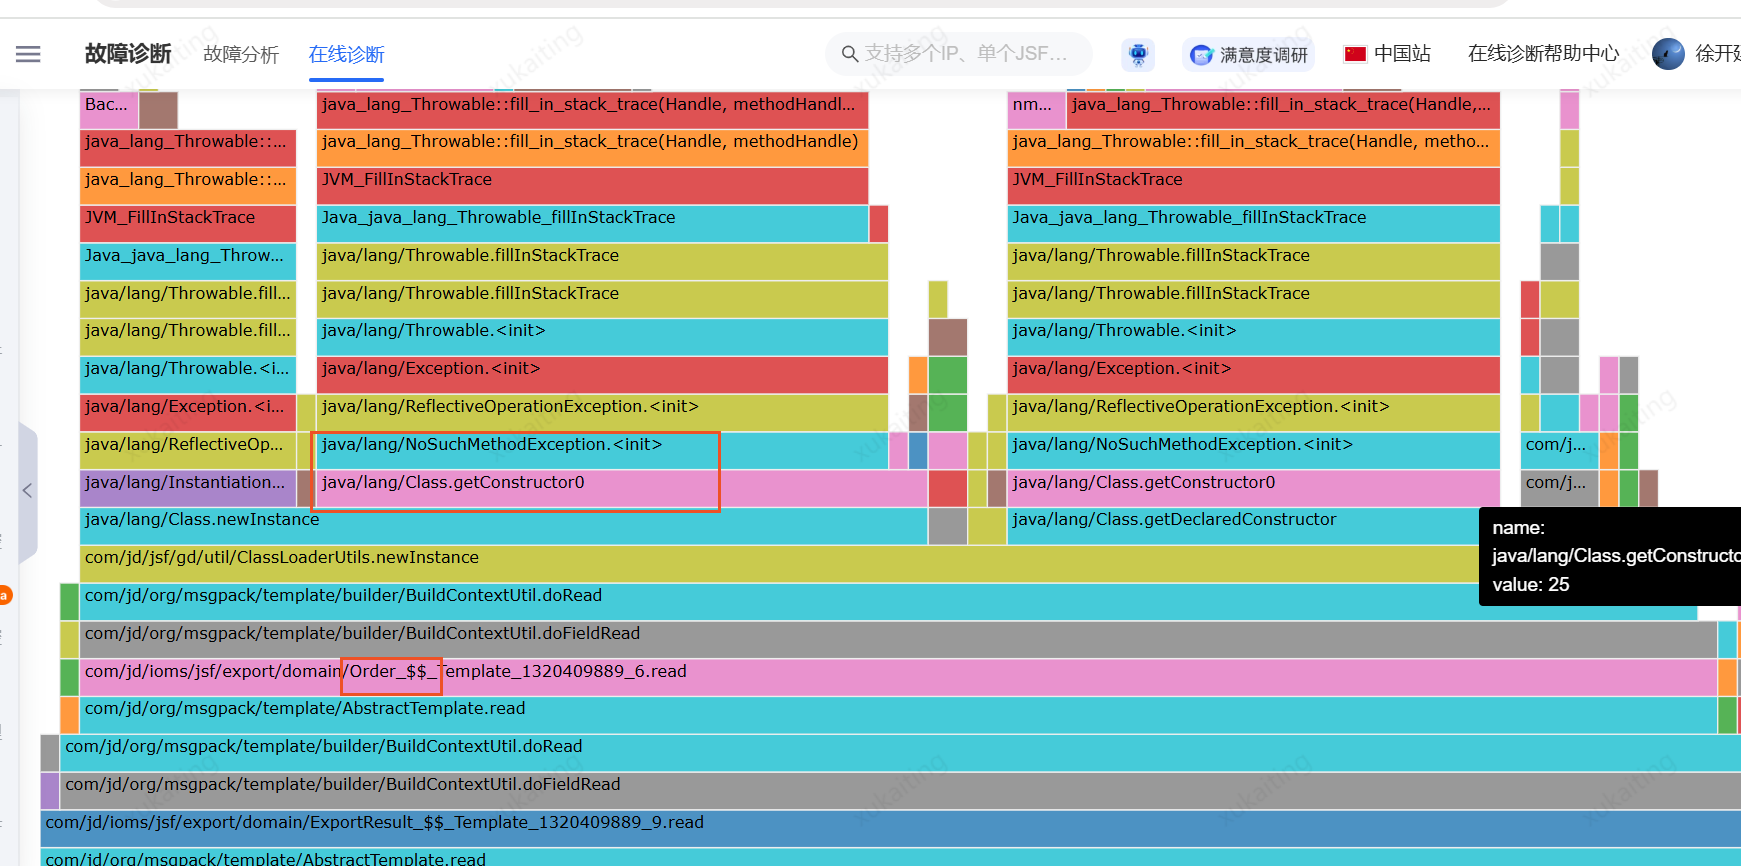Click the 故障诊断 title
This screenshot has width=1741, height=866.
coord(128,54)
